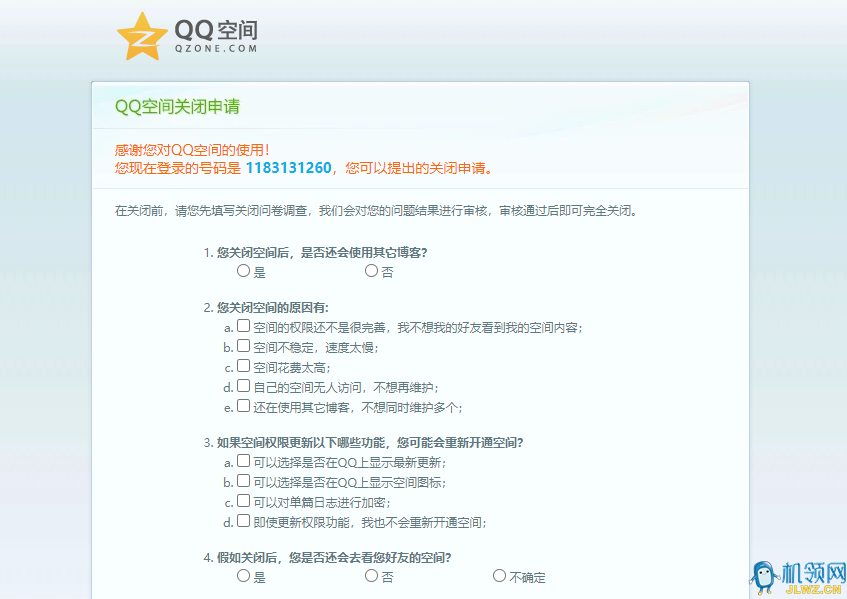Image resolution: width=847 pixels, height=599 pixels.
Task: Check 可以对单篇日志进行加密 option
Action: click(244, 501)
